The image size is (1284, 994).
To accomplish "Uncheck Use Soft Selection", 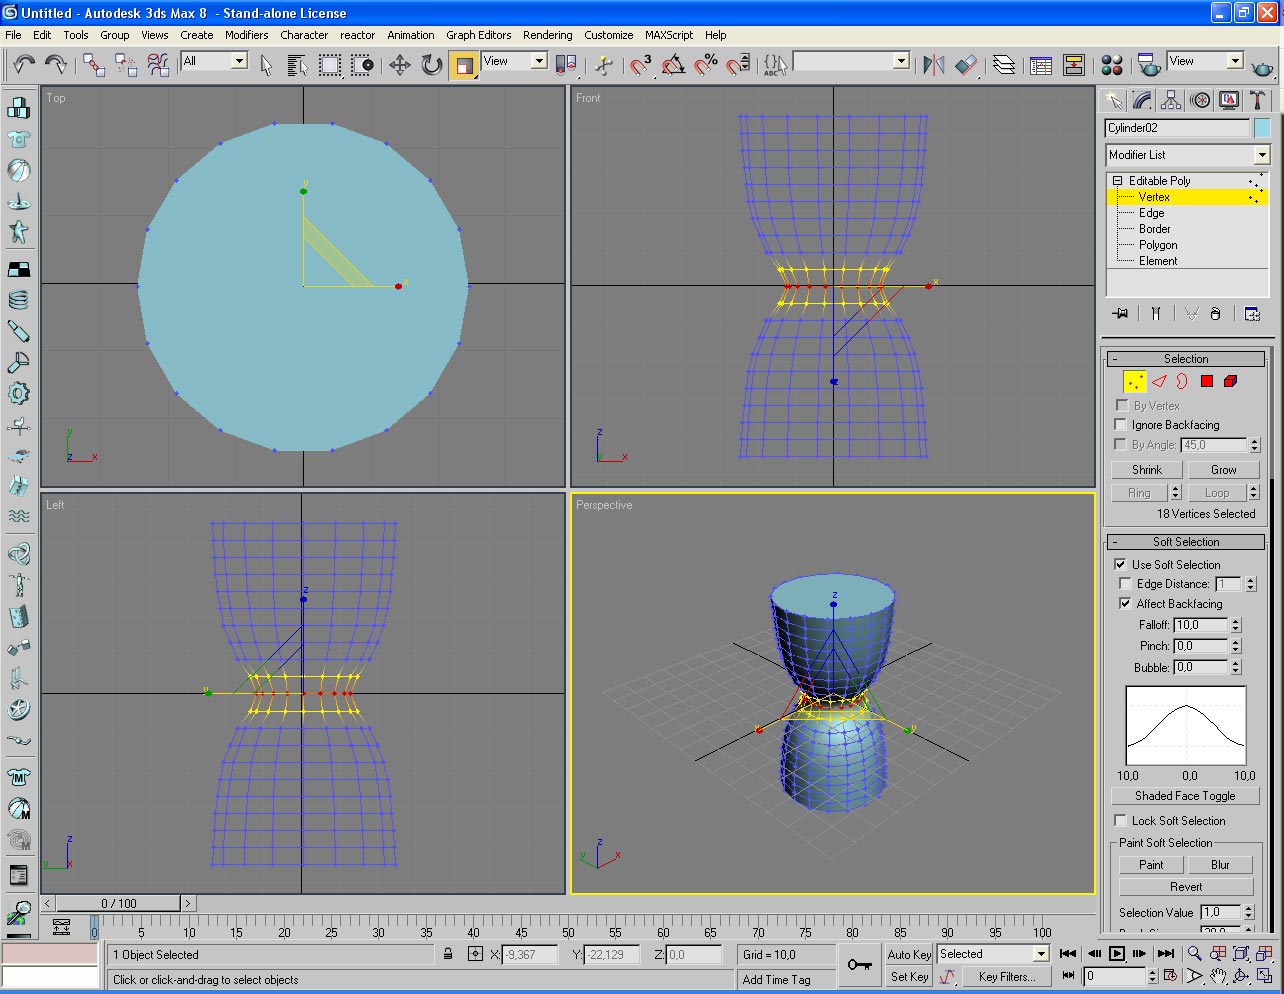I will [x=1121, y=564].
